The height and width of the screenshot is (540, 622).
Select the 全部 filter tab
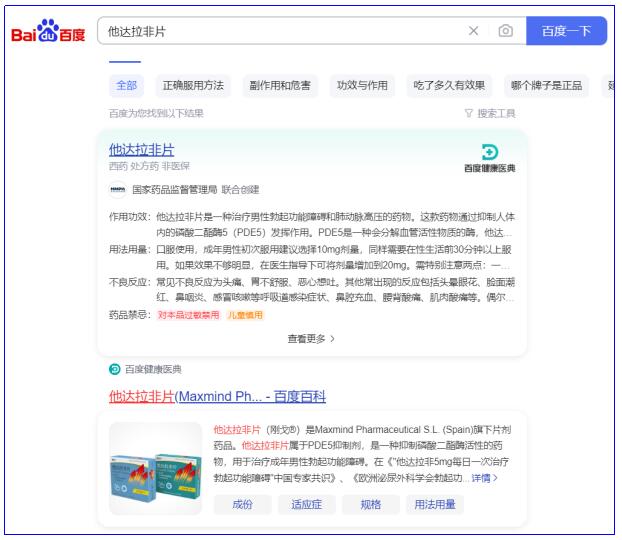coord(126,85)
